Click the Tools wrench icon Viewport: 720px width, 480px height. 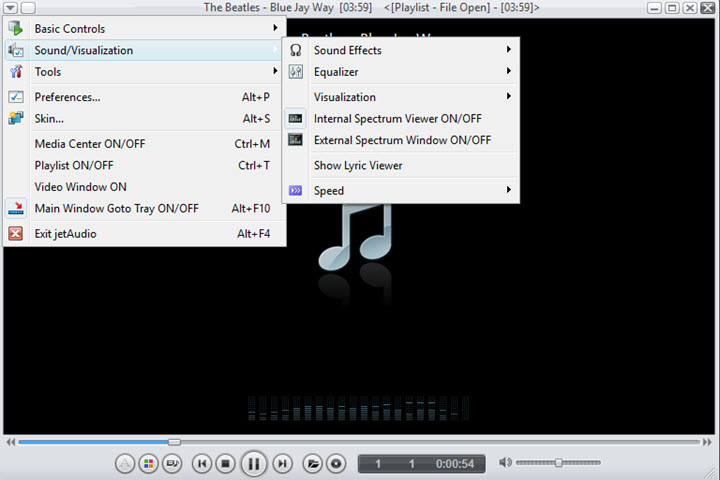click(x=16, y=72)
